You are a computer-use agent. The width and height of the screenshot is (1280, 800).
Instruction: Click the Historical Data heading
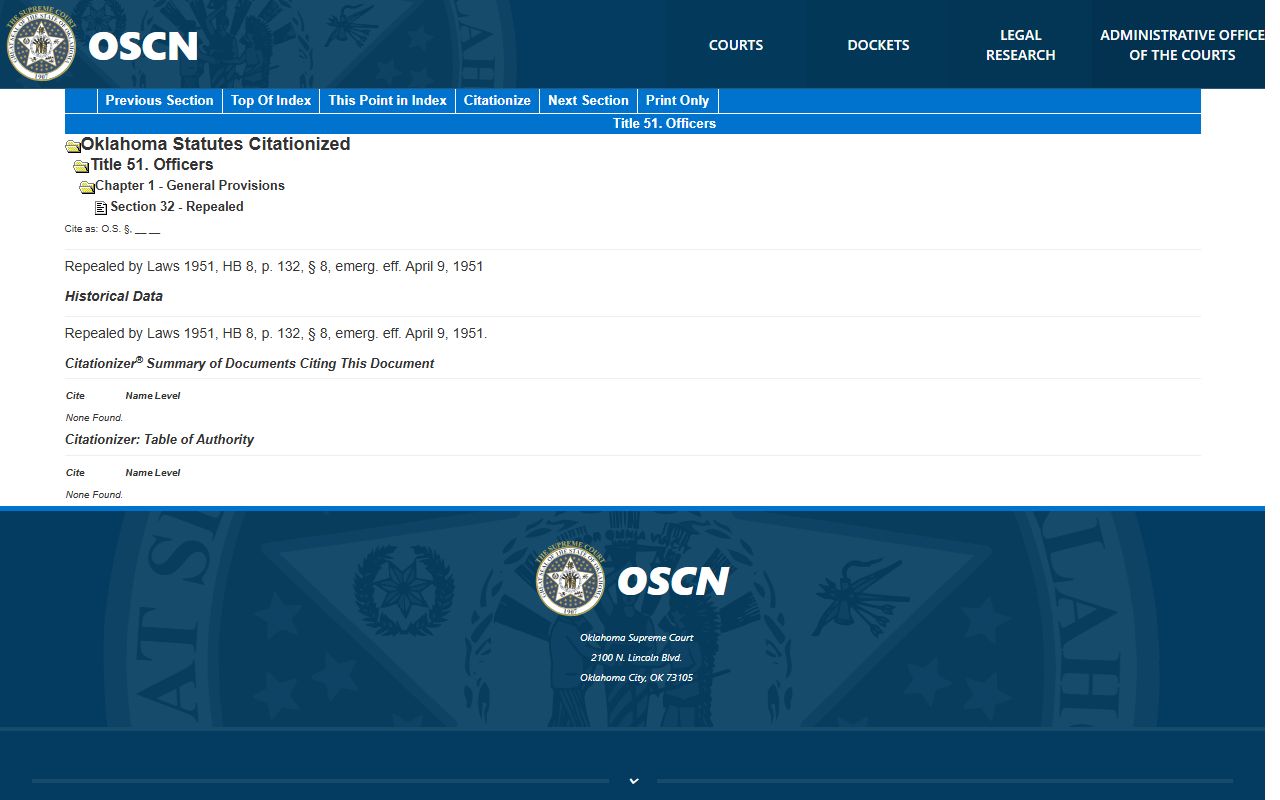click(114, 296)
